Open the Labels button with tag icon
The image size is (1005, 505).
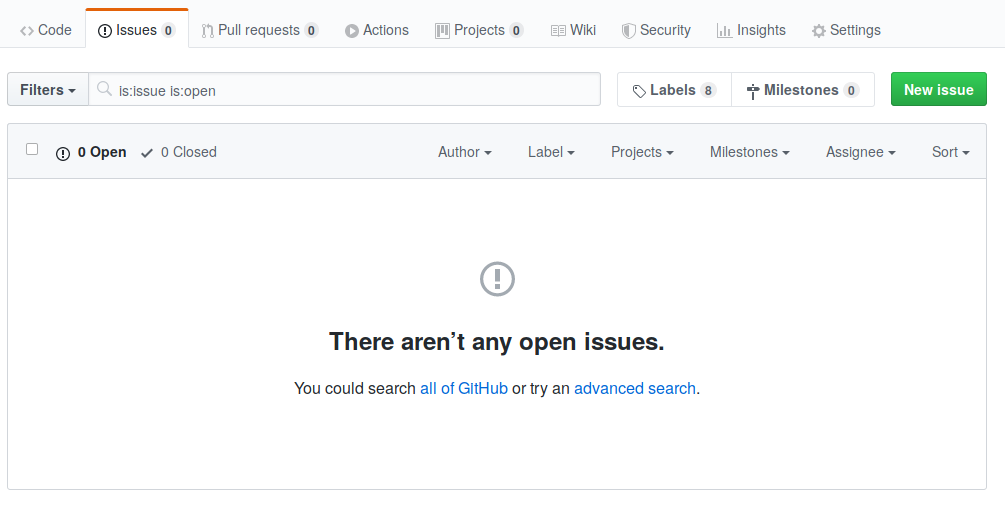point(674,90)
